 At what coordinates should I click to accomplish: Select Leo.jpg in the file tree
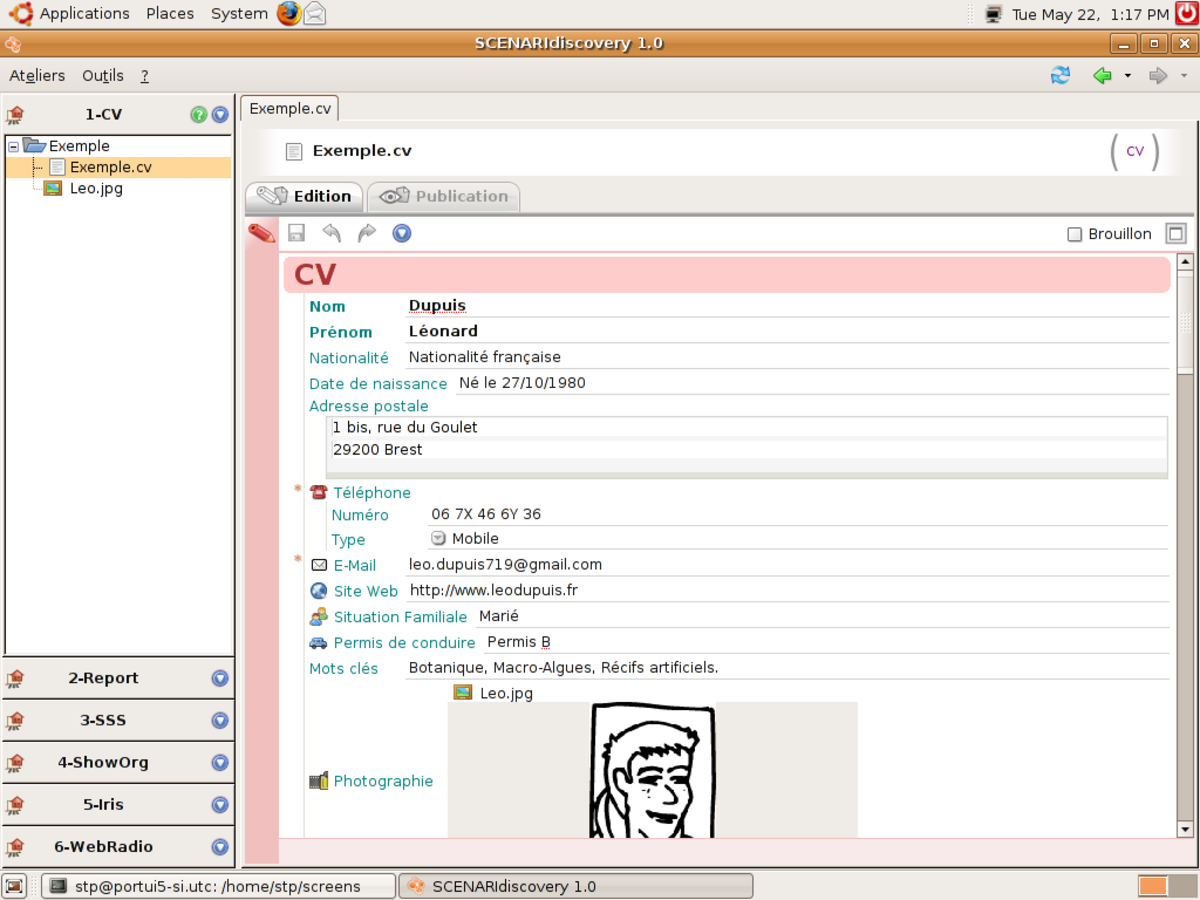[96, 188]
